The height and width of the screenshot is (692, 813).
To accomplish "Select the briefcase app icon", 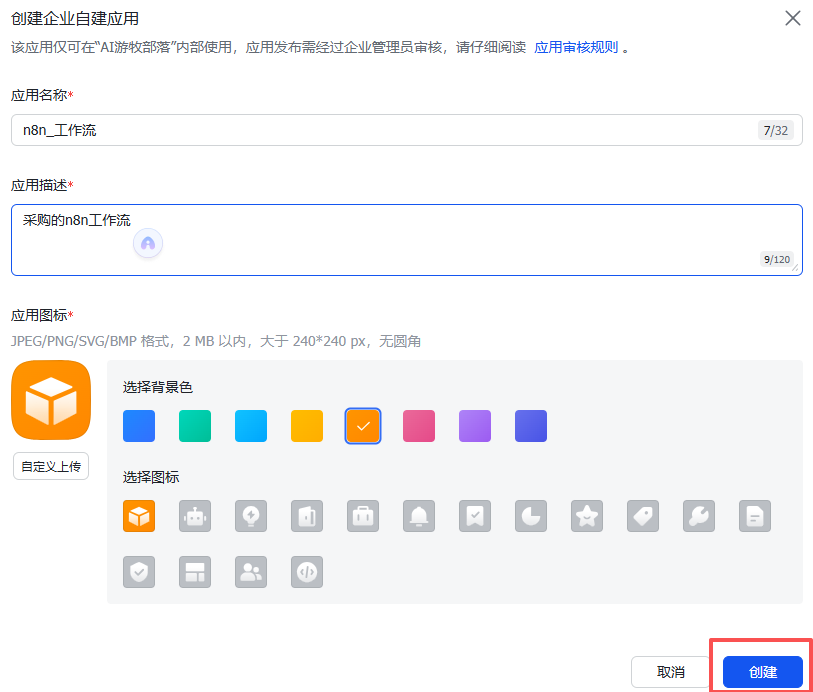I will click(x=363, y=516).
